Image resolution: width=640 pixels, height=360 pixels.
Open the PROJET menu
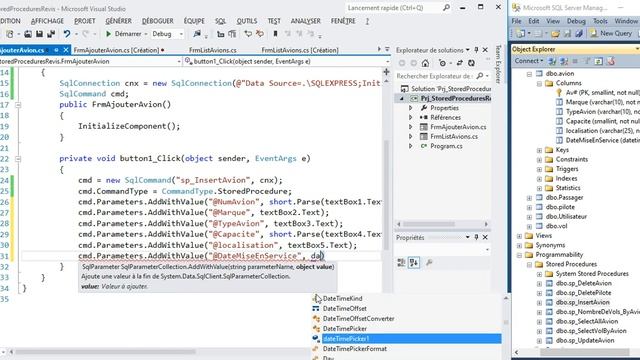point(84,21)
